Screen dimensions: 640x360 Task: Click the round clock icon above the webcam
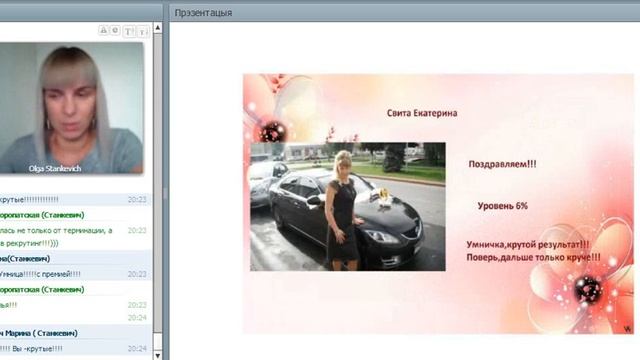[116, 30]
